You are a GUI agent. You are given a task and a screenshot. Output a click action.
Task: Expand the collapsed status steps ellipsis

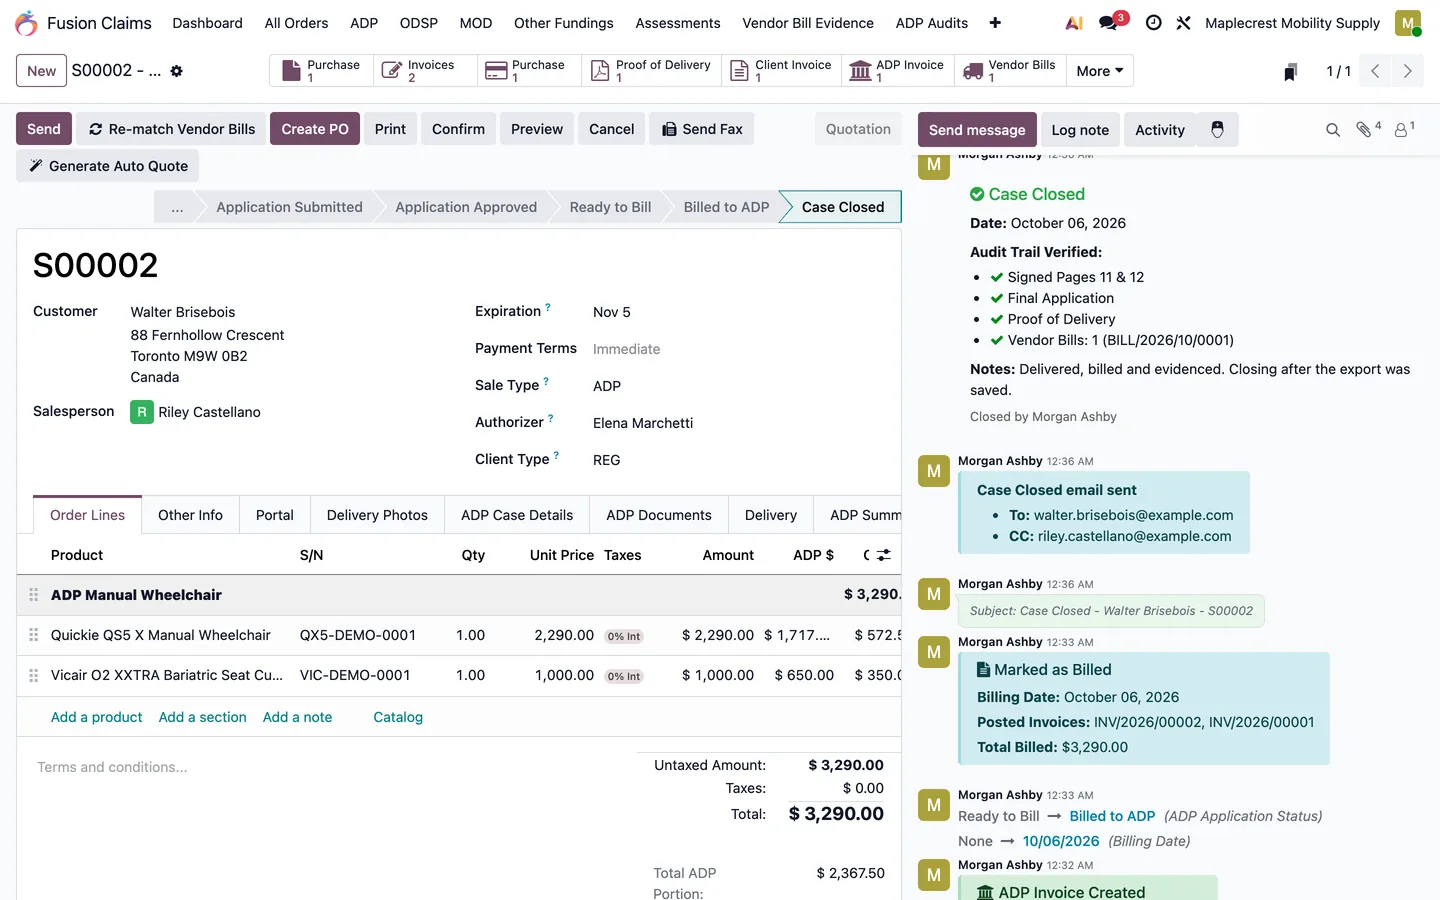(177, 207)
